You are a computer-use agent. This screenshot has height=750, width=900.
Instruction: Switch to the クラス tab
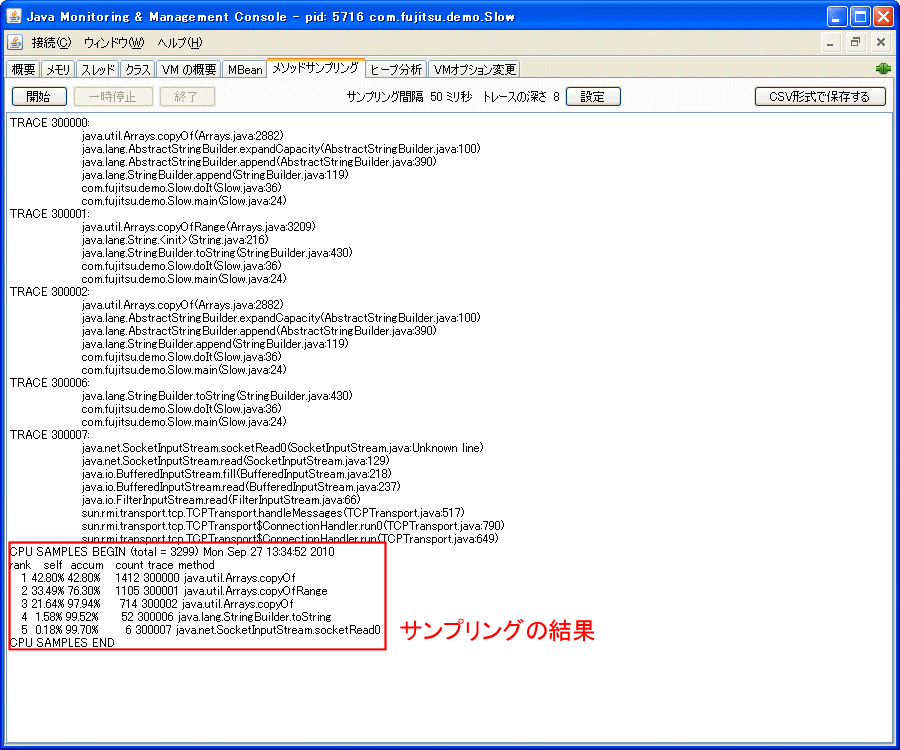coord(138,69)
